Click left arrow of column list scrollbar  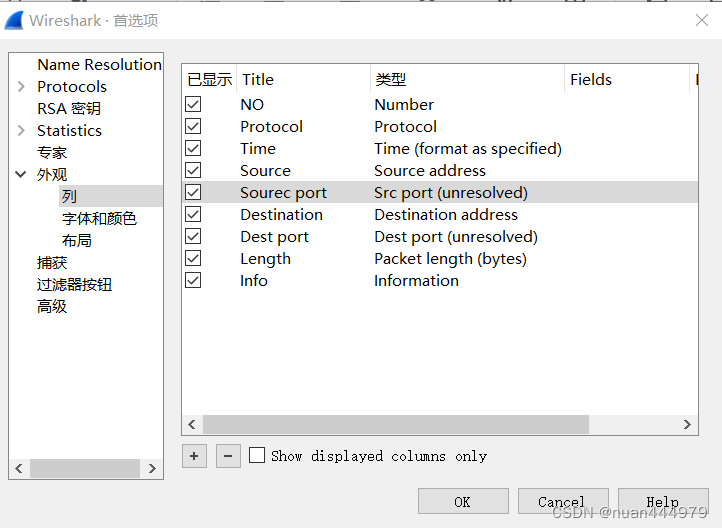(x=192, y=424)
